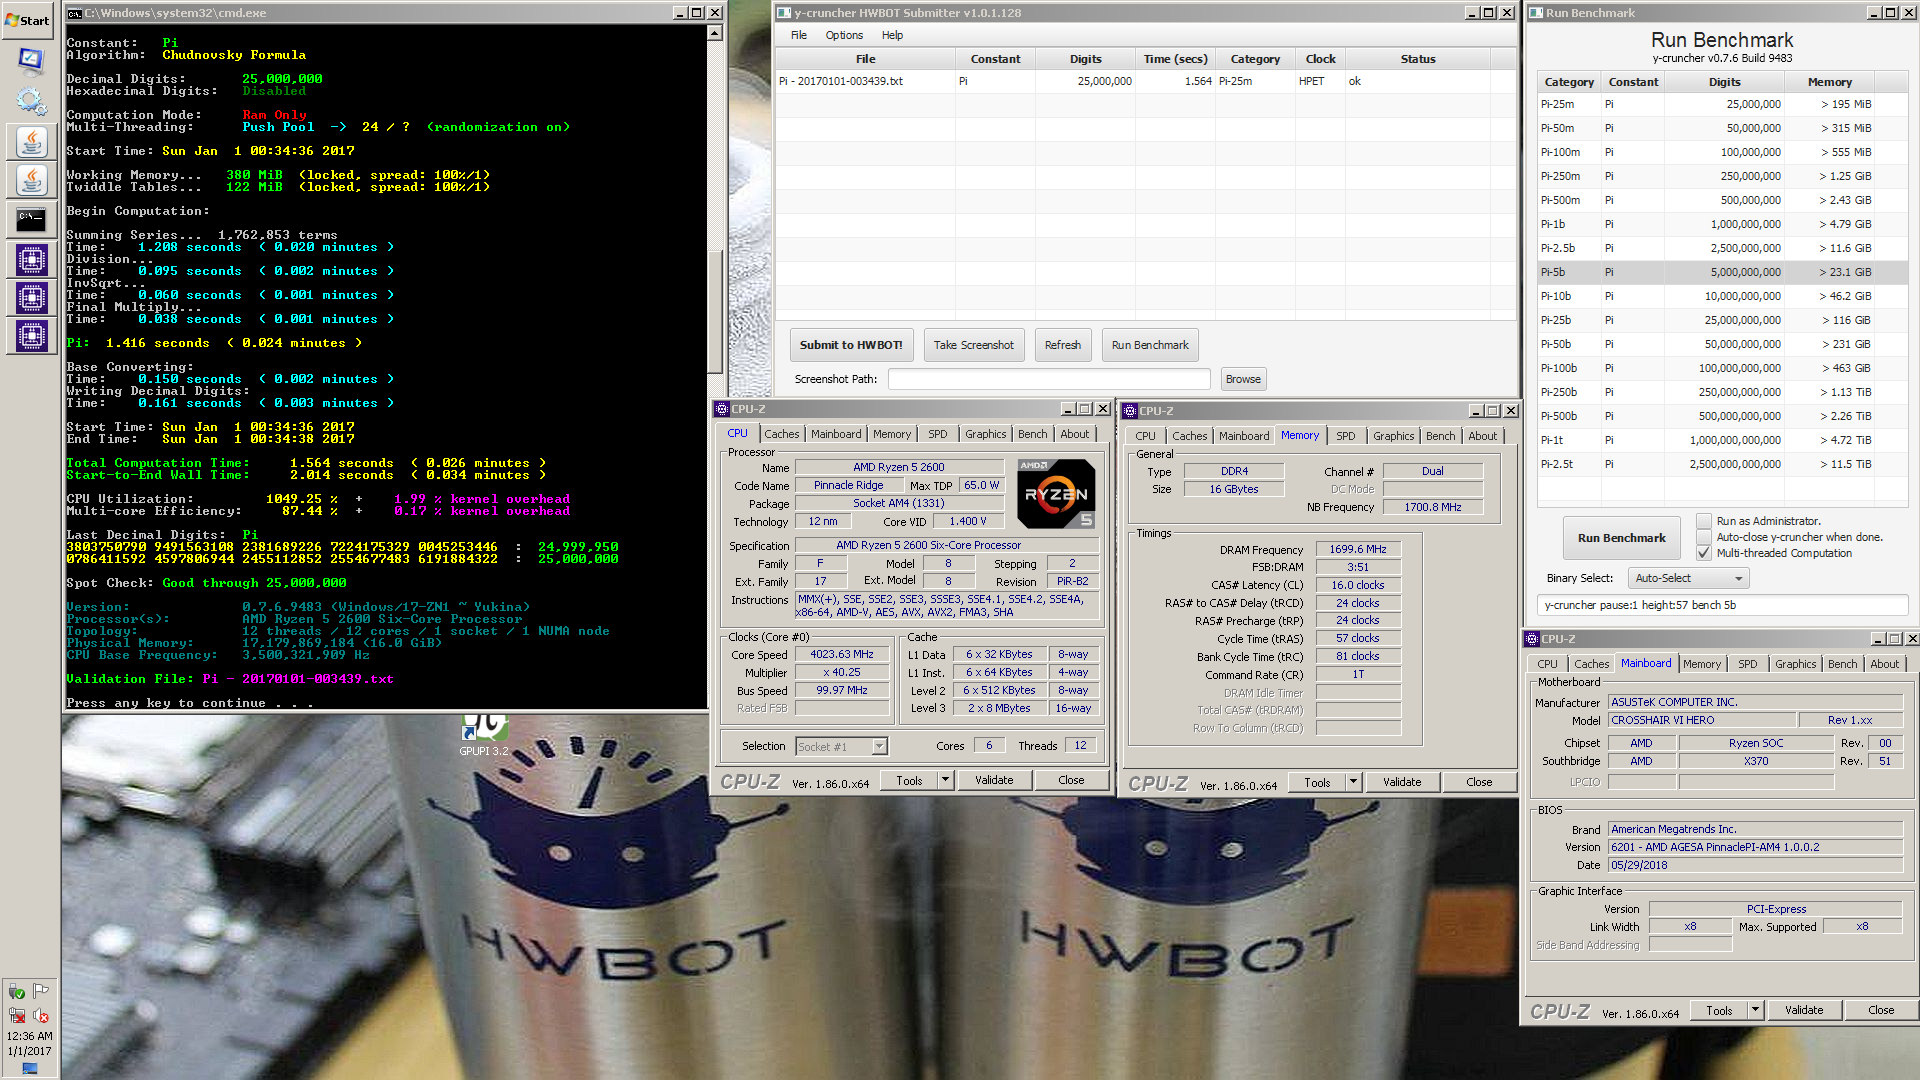The width and height of the screenshot is (1920, 1080).
Task: Open Tools dropdown arrow in CPU-Z Mainboard window
Action: pos(1755,1010)
